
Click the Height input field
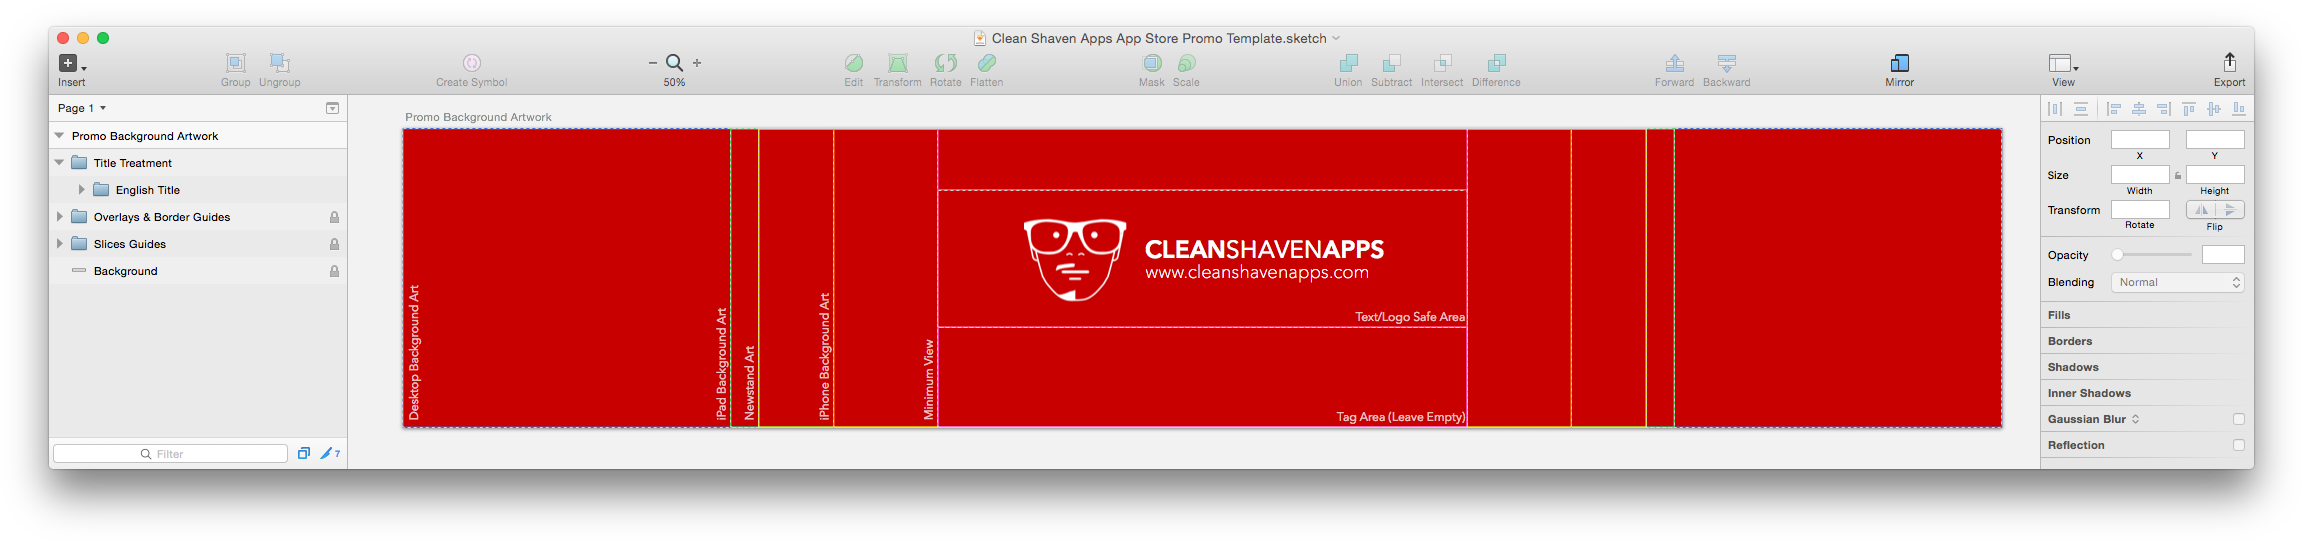coord(2215,175)
